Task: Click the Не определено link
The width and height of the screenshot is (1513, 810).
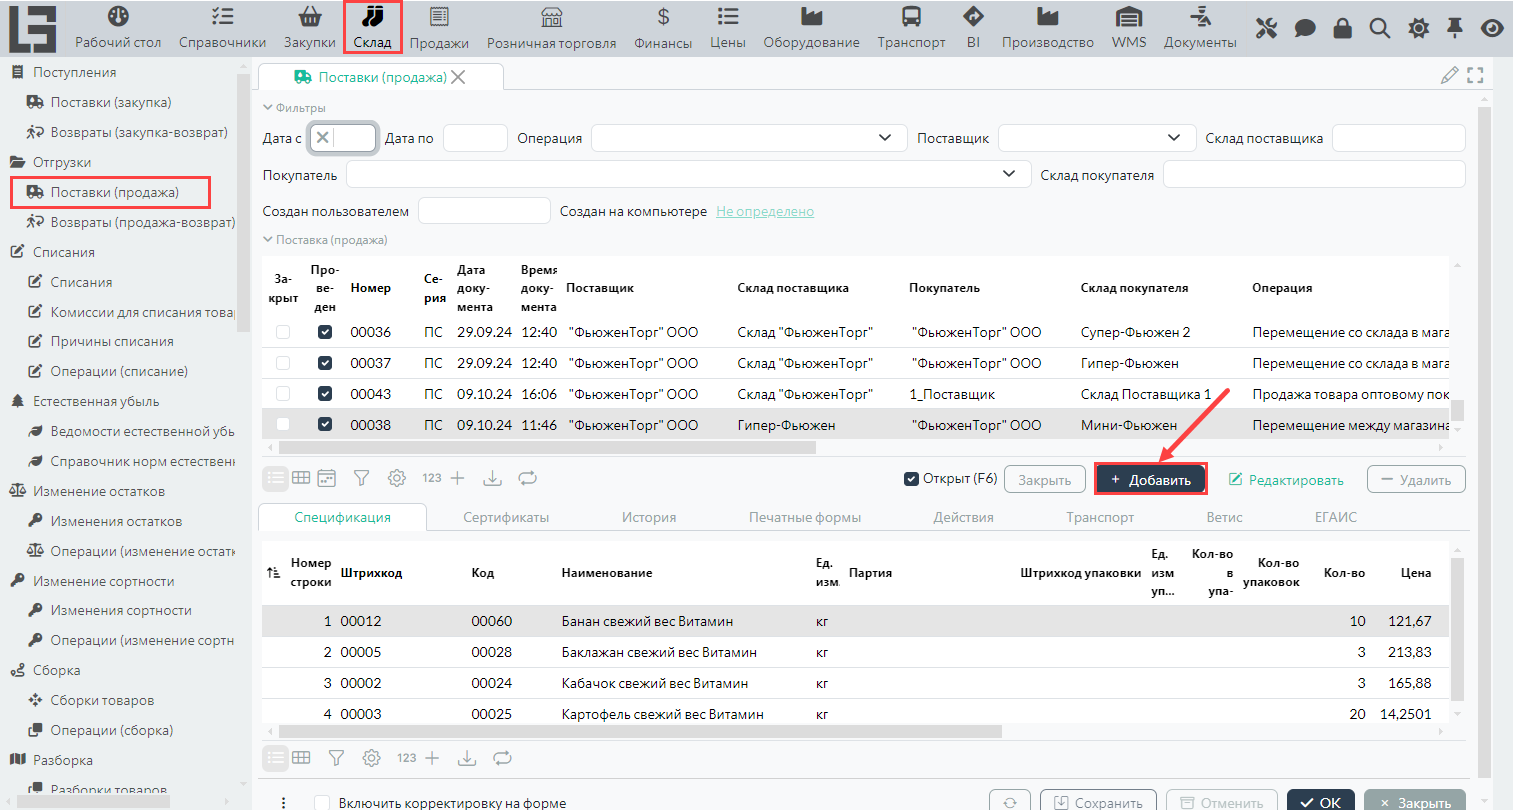Action: click(x=764, y=211)
